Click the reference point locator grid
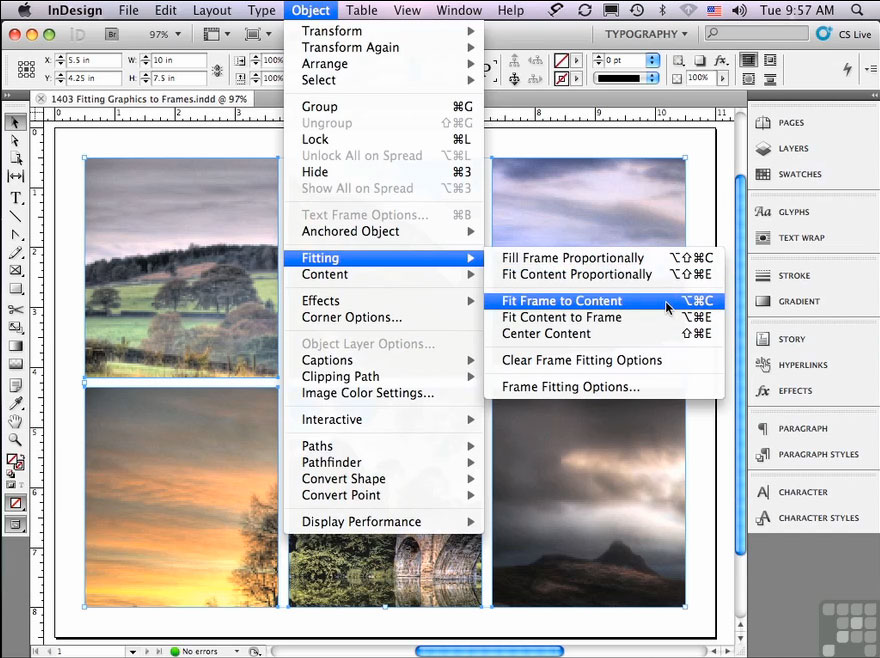 pos(26,69)
